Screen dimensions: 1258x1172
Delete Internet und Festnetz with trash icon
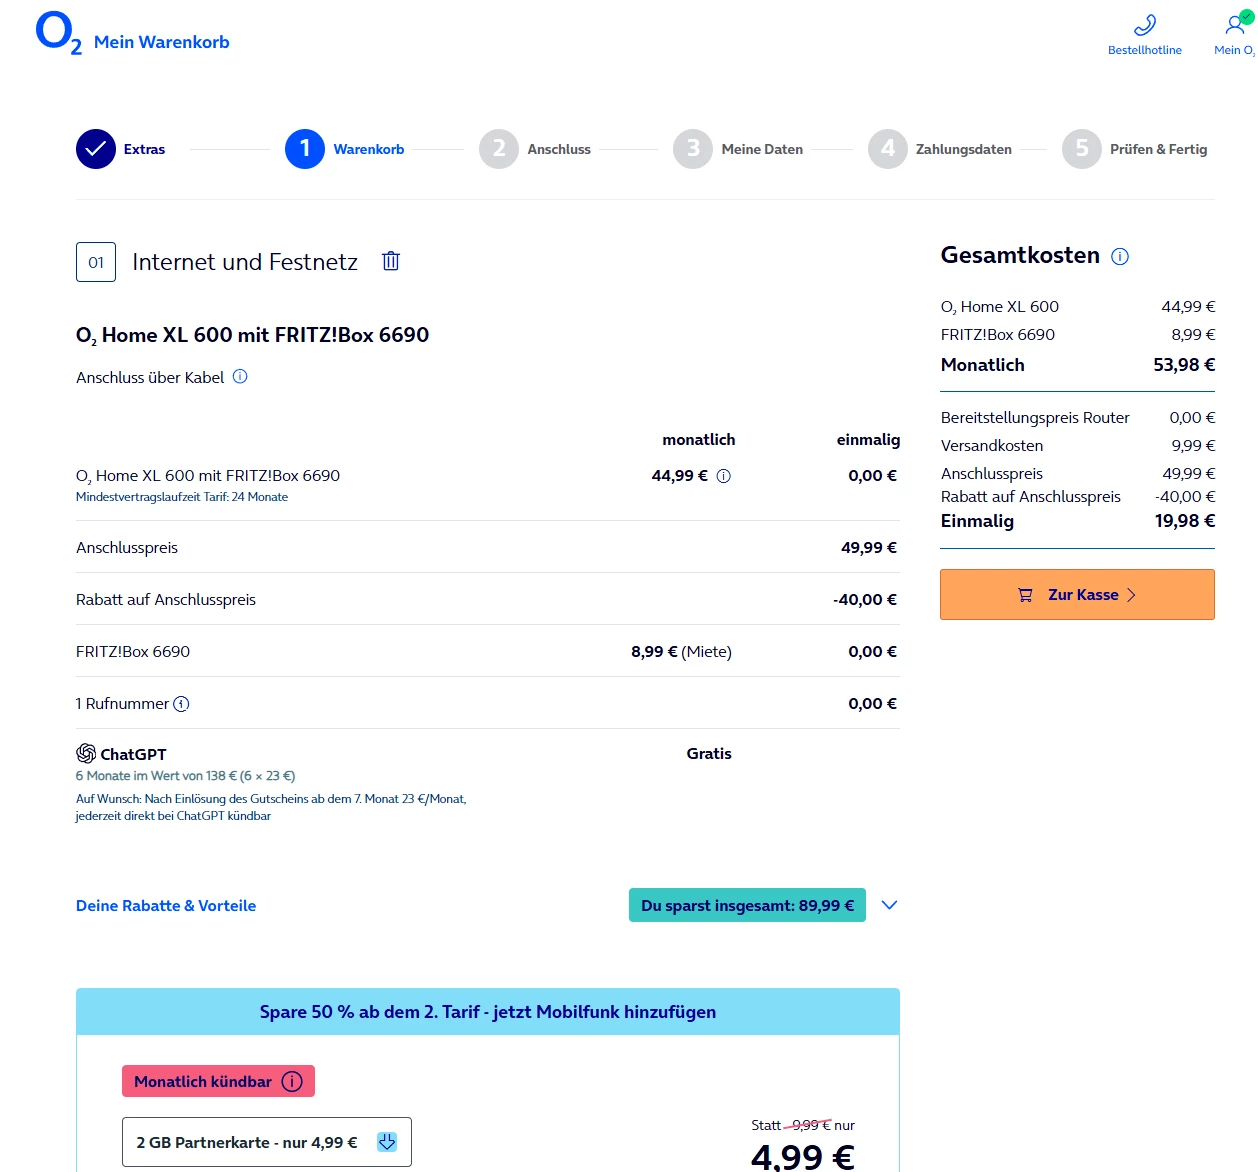tap(391, 261)
